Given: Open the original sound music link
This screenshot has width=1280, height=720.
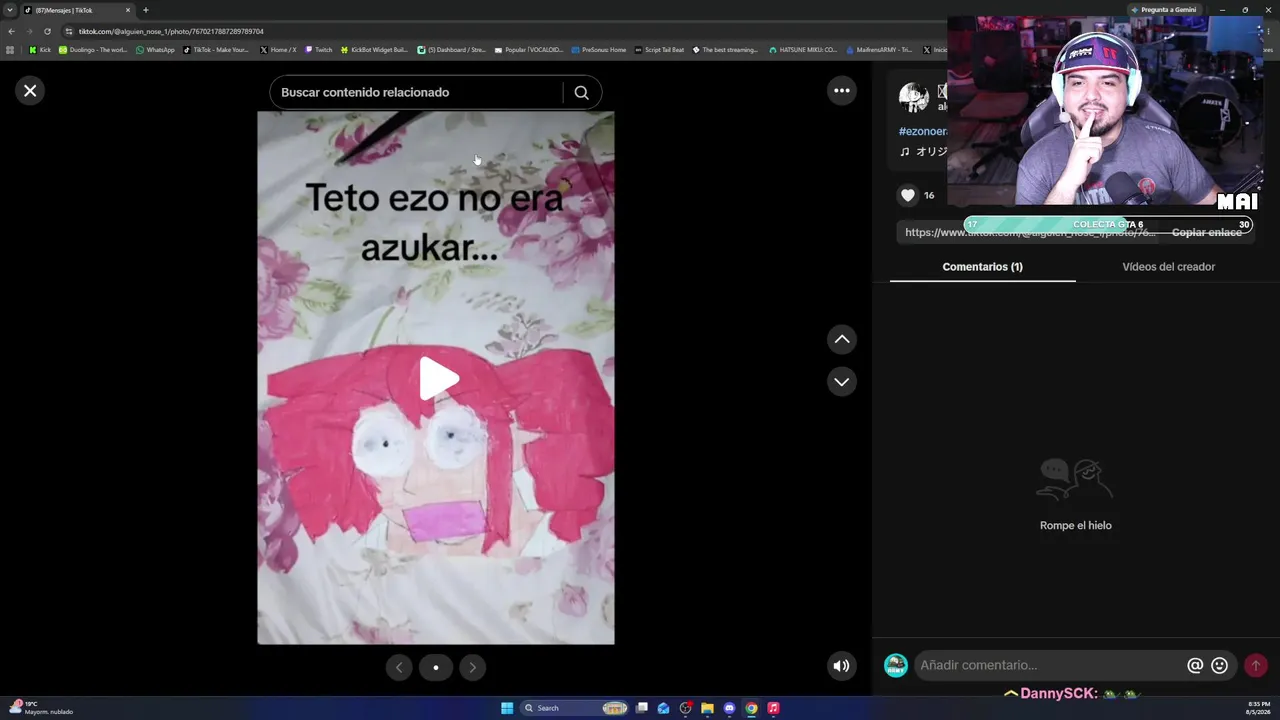Looking at the screenshot, I should click(x=923, y=152).
